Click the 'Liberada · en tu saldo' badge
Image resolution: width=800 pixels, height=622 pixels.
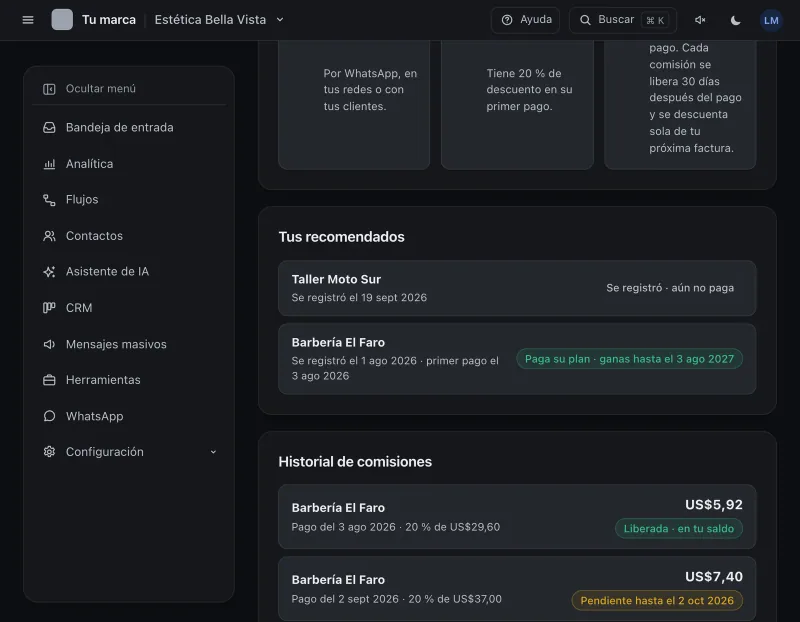point(679,529)
